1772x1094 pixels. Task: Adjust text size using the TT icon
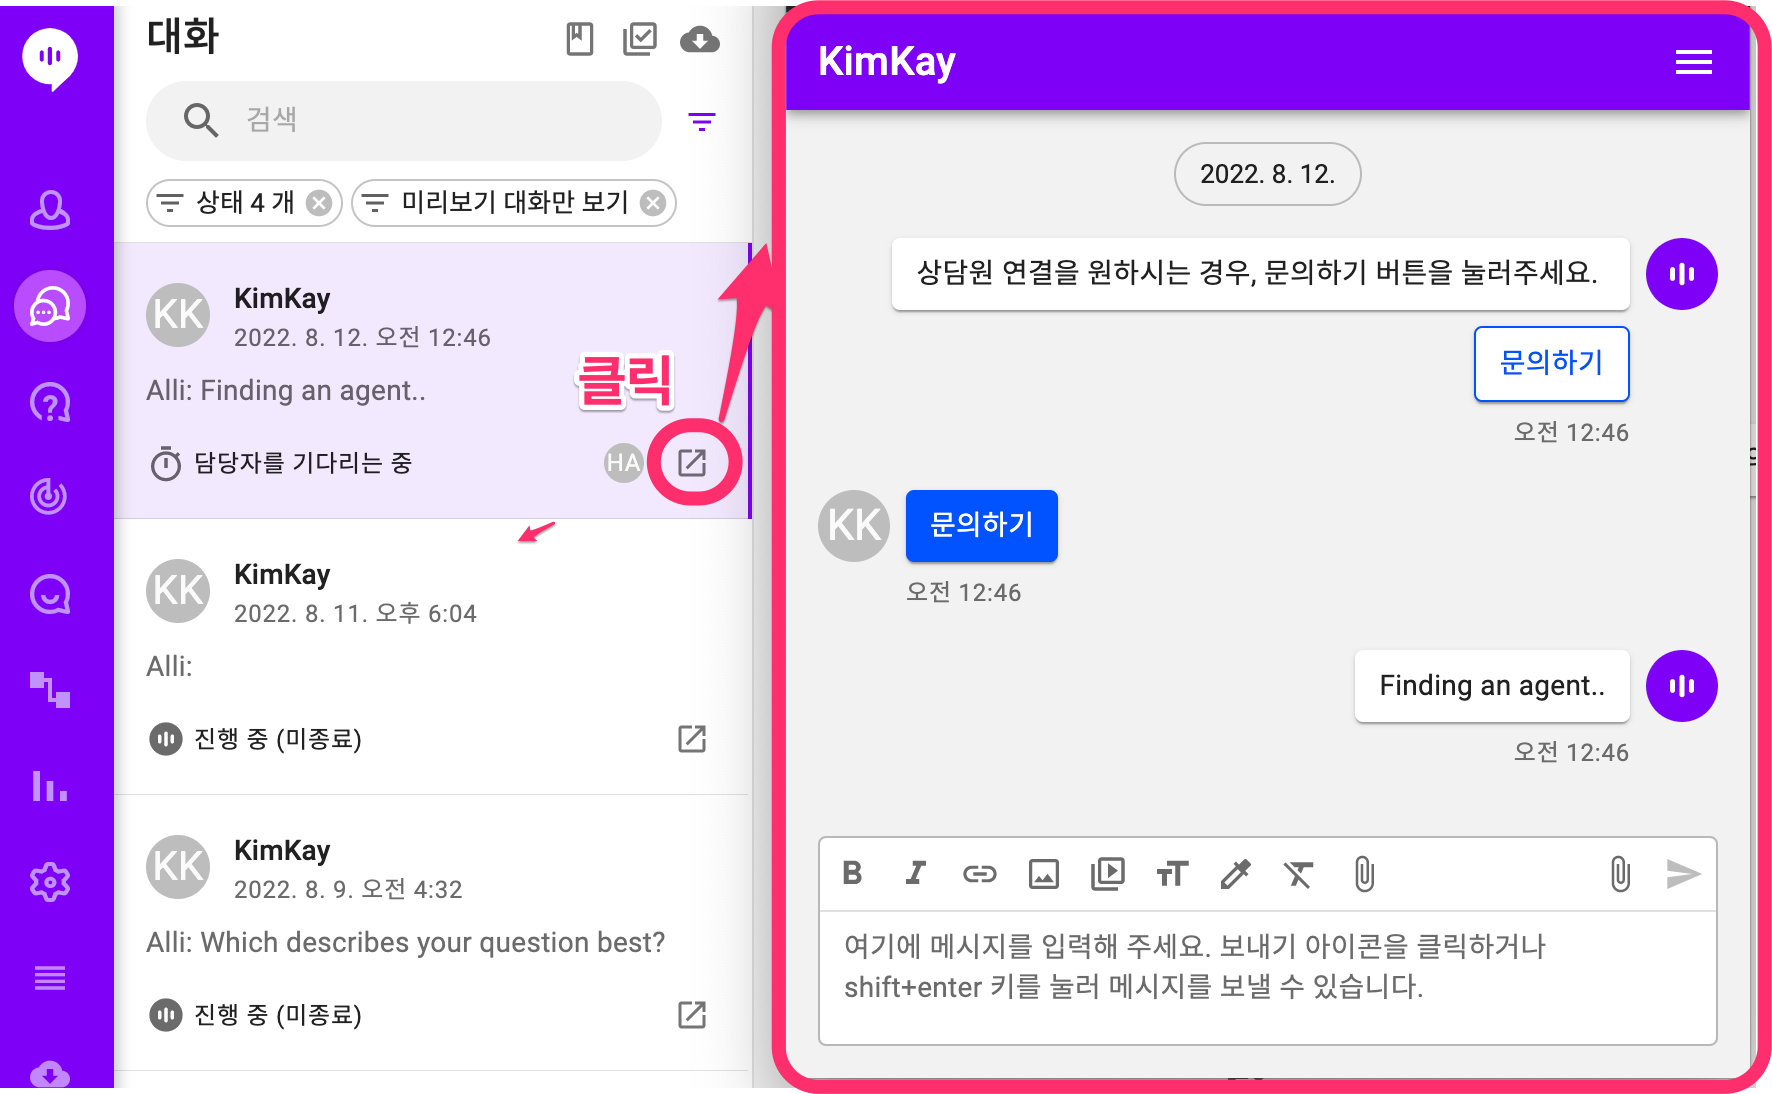[1172, 873]
